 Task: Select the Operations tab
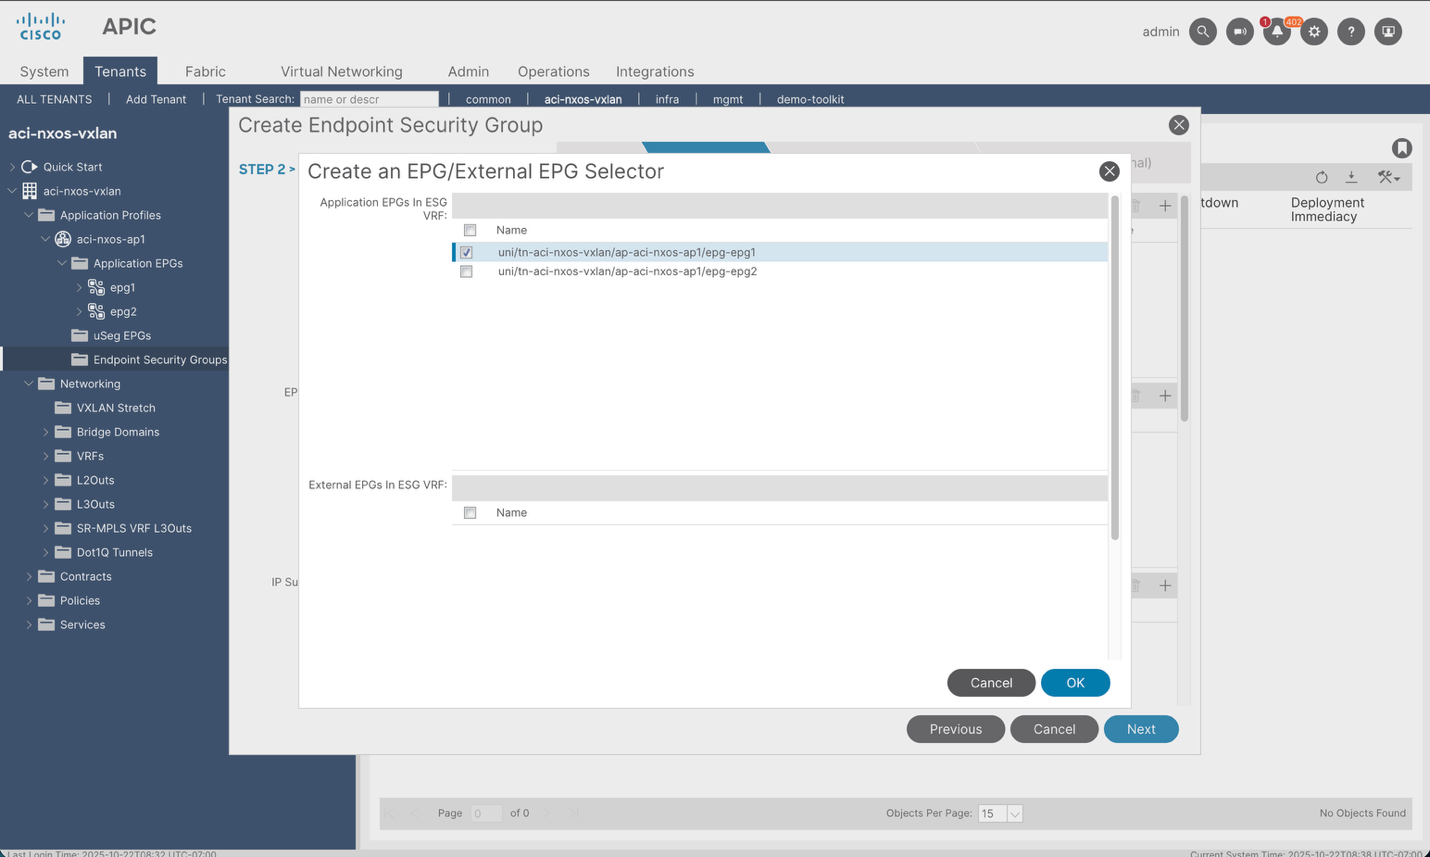tap(553, 71)
